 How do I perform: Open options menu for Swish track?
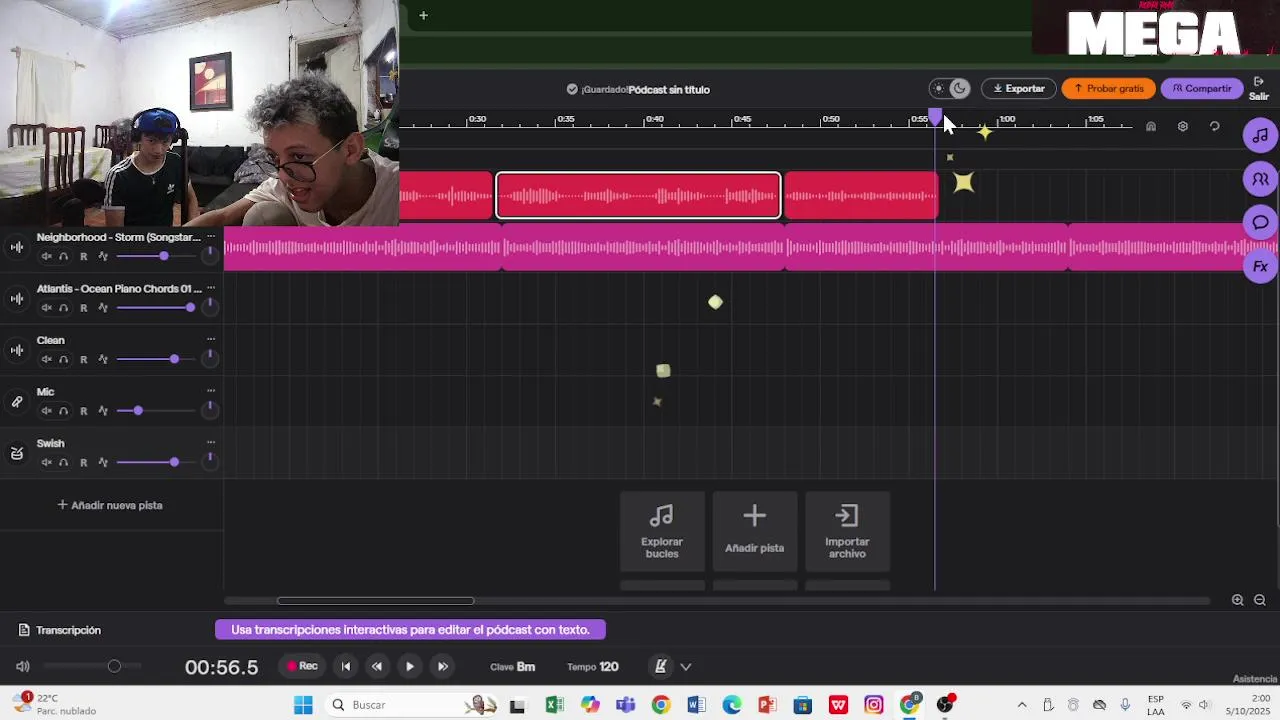211,442
